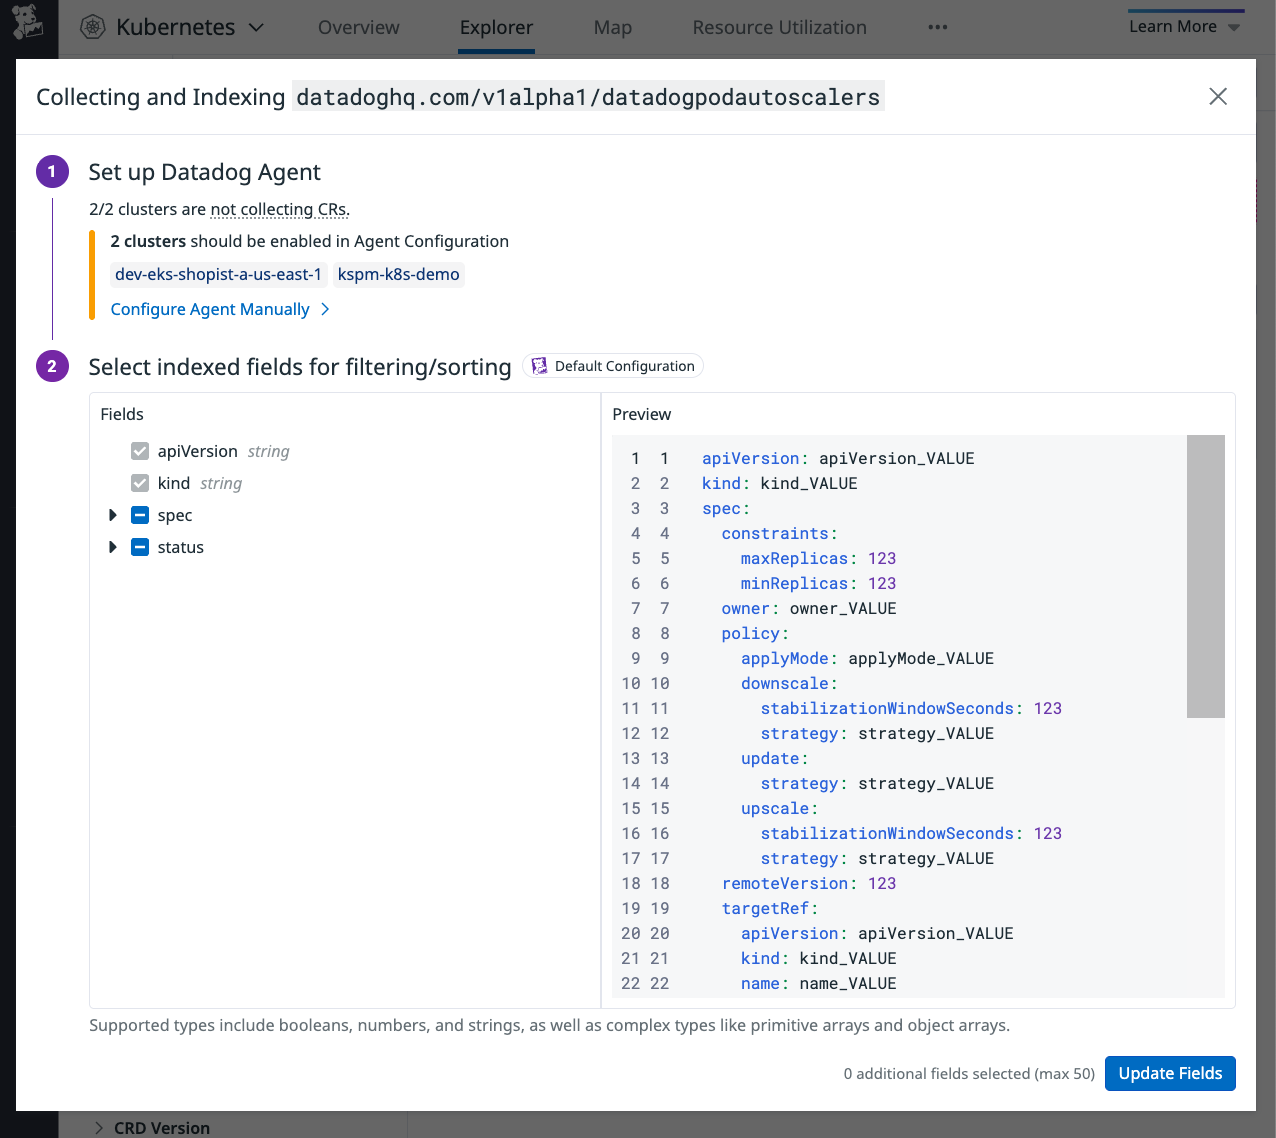Image resolution: width=1276 pixels, height=1138 pixels.
Task: Click 'upscale:' line in preview
Action: 779,808
